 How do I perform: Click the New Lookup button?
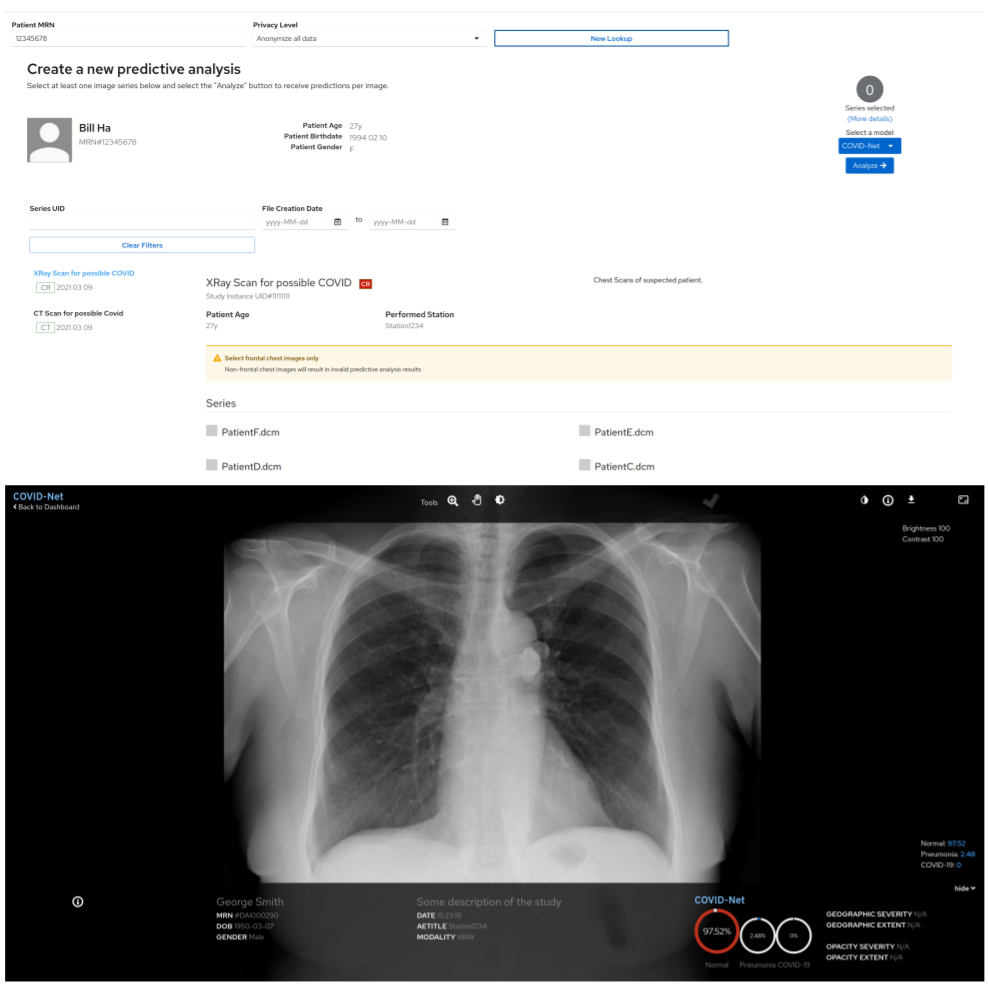[x=611, y=38]
